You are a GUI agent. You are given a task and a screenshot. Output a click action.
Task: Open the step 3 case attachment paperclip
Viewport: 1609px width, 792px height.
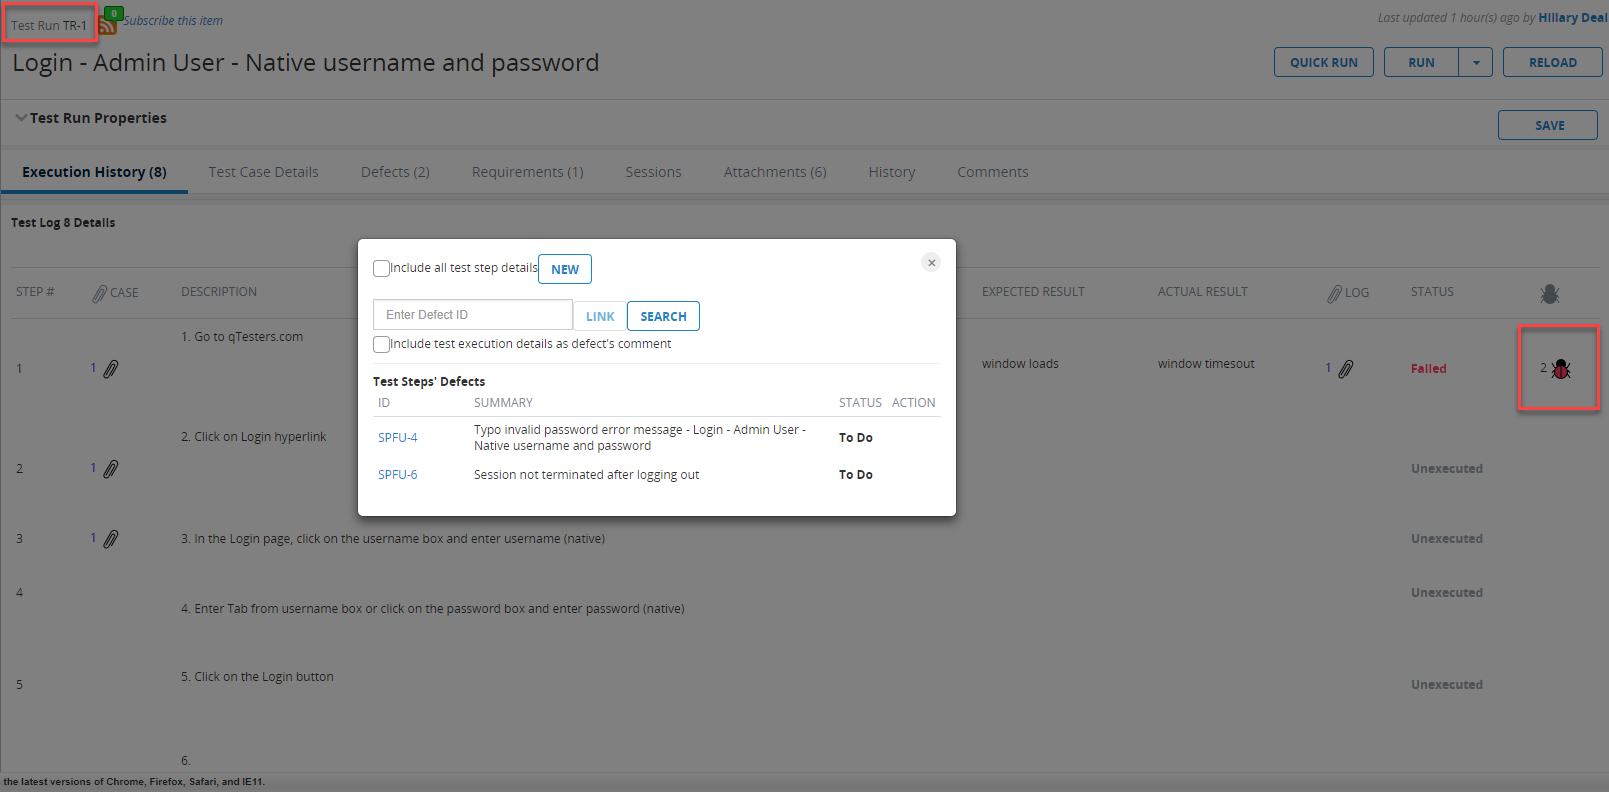coord(111,539)
